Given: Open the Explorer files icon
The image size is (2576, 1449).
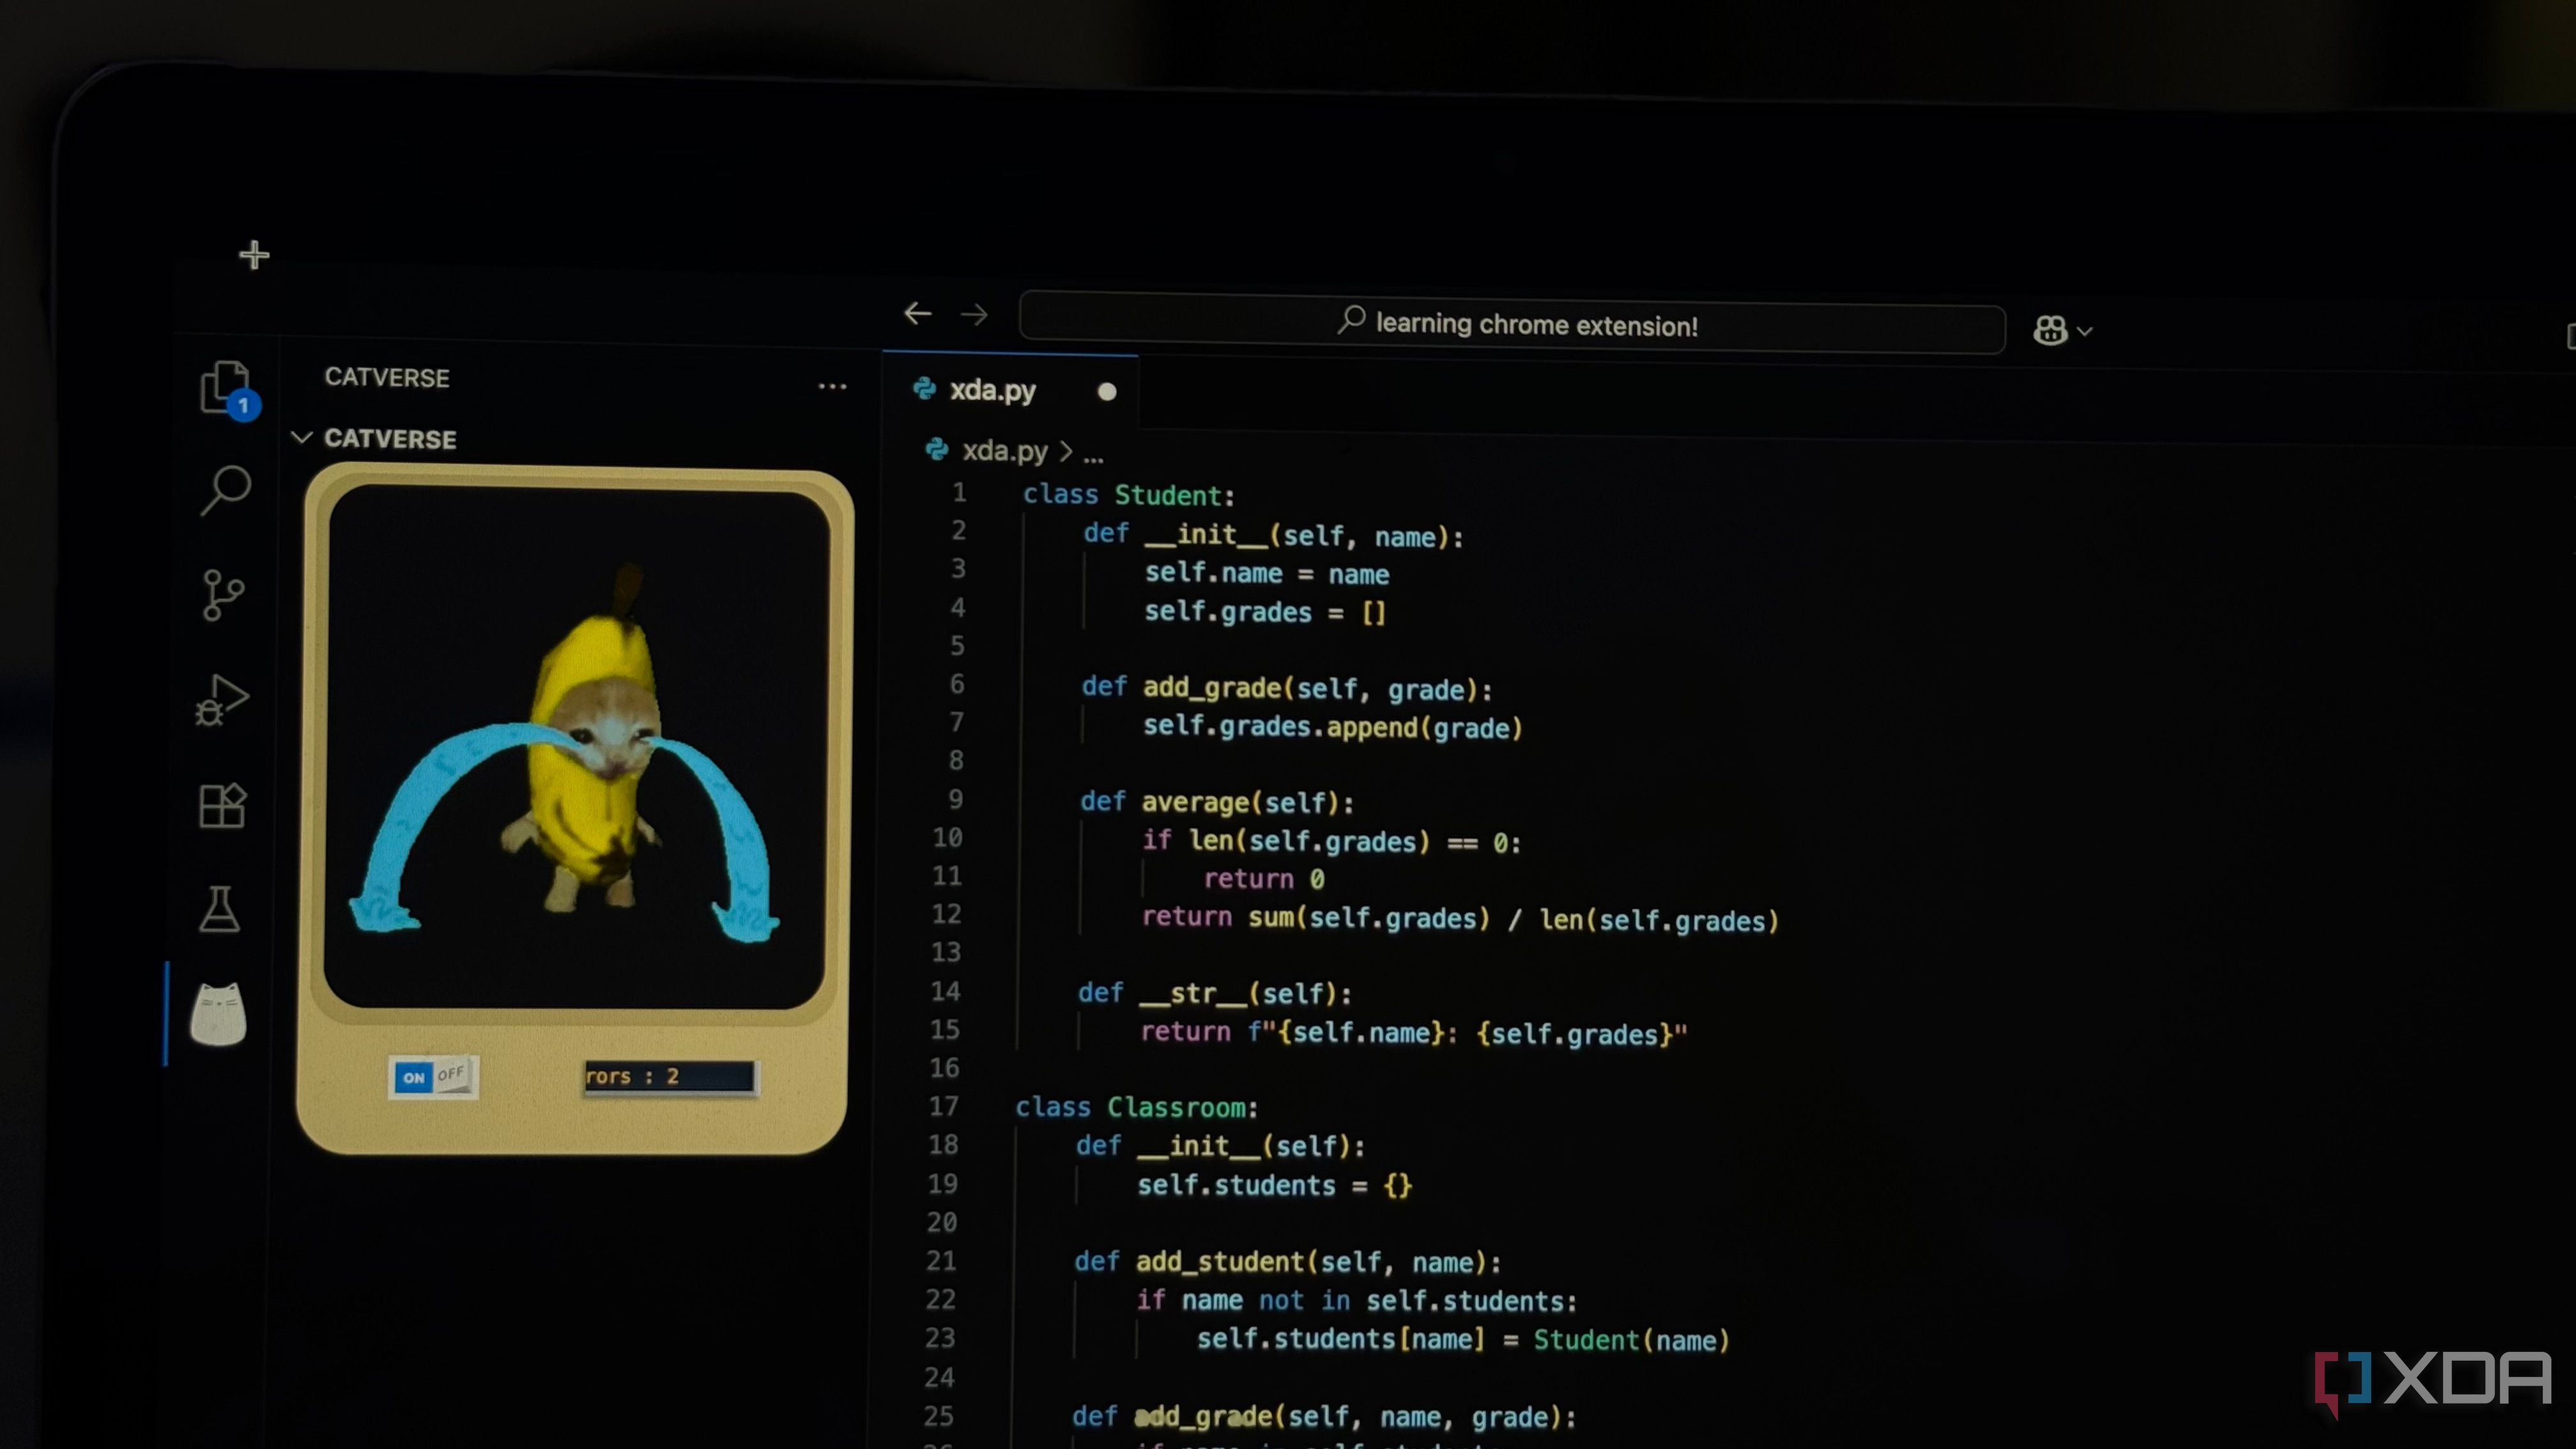Looking at the screenshot, I should pos(225,386).
